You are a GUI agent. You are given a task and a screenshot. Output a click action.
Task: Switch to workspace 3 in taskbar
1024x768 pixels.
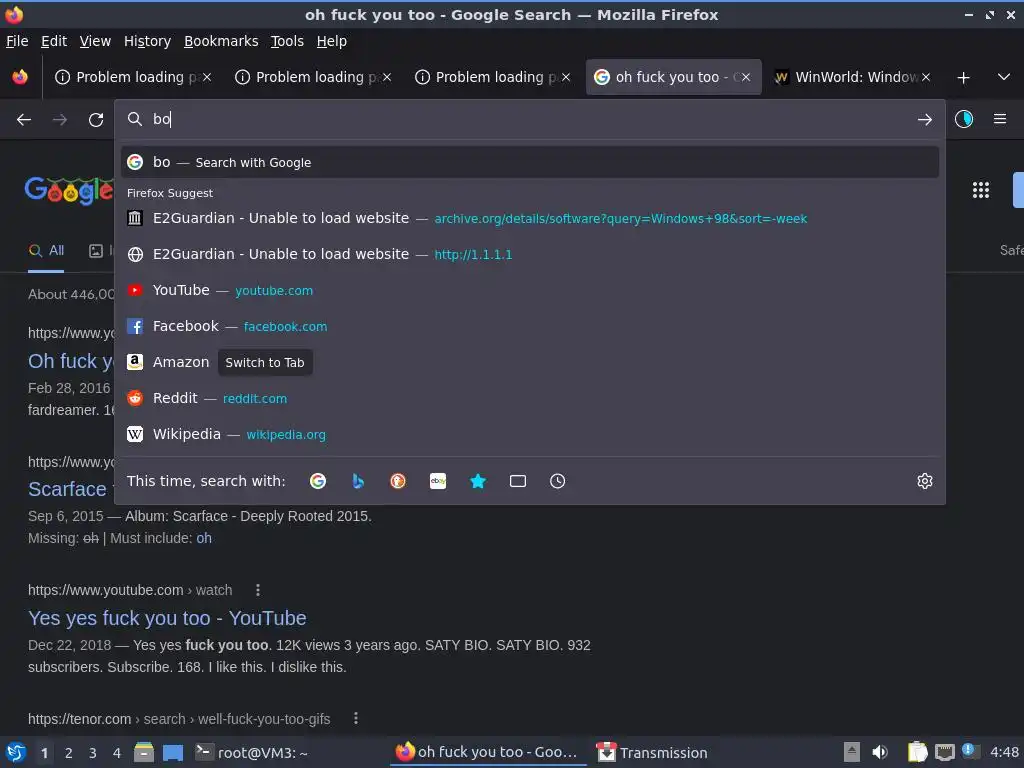(93, 753)
